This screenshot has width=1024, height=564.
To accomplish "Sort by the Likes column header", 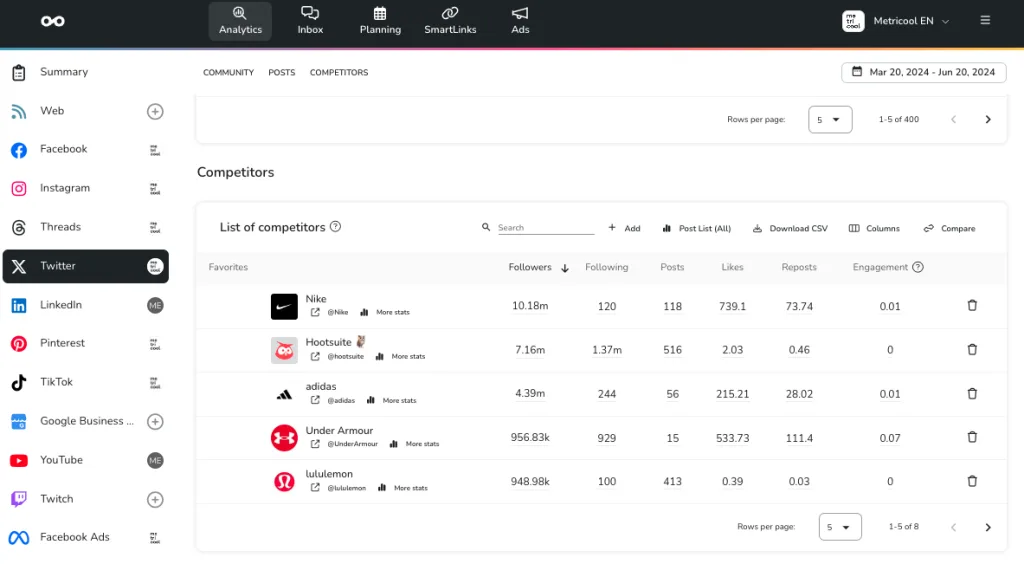I will point(732,267).
